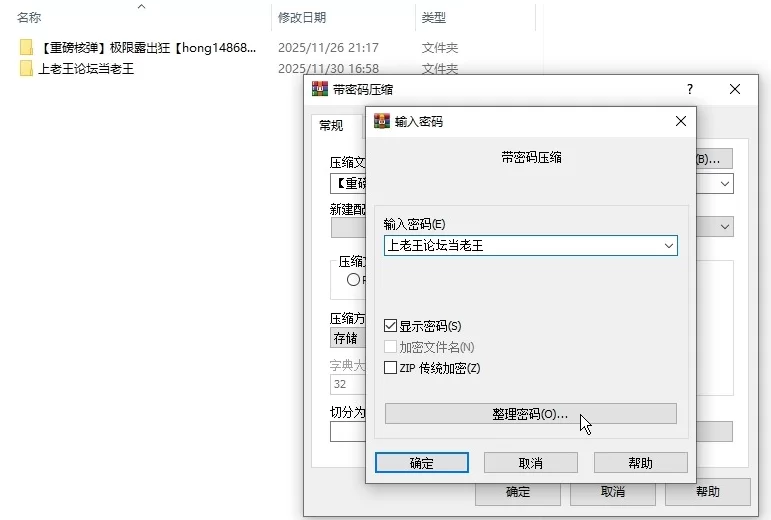Click the folder icon of 上老王论坛当老王
771x520 pixels.
pyautogui.click(x=26, y=69)
